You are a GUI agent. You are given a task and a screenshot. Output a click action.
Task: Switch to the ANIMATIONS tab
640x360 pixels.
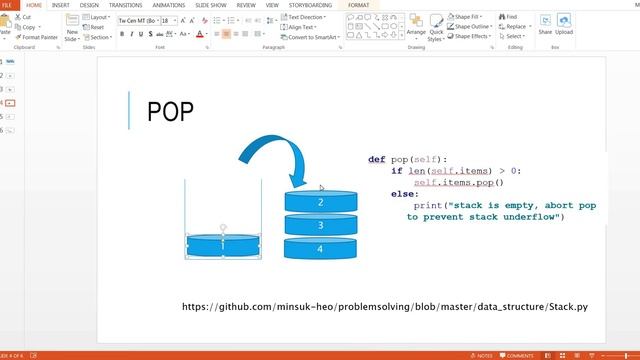(169, 5)
